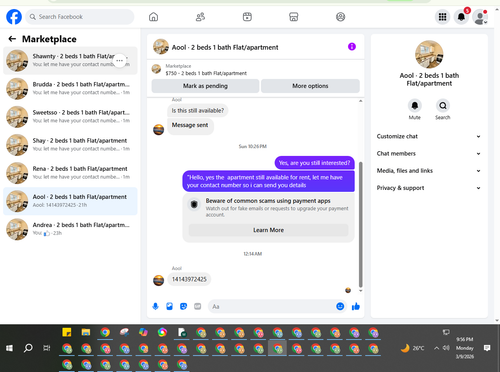The height and width of the screenshot is (372, 500).
Task: Click the 'Message sent' bubble
Action: click(190, 126)
